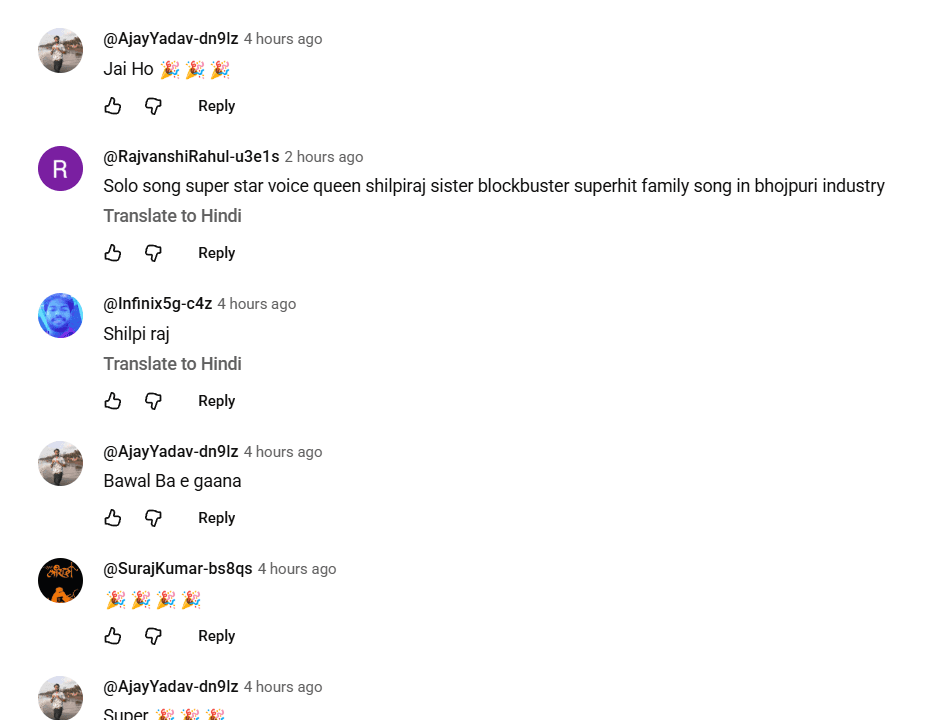Like RajvanshiRahul's comment about the solo song
The height and width of the screenshot is (720, 947).
[x=113, y=253]
